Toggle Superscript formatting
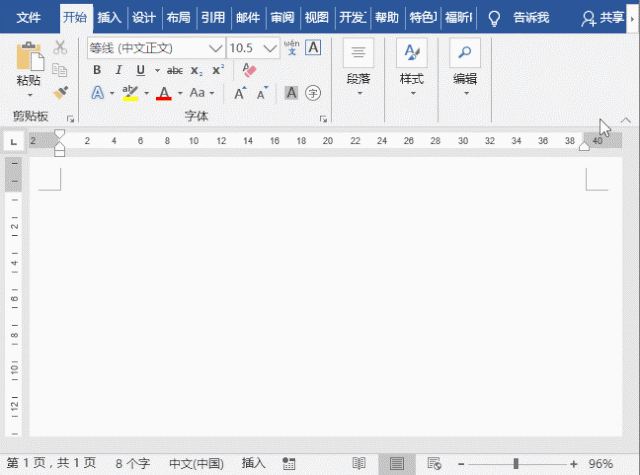 click(218, 70)
